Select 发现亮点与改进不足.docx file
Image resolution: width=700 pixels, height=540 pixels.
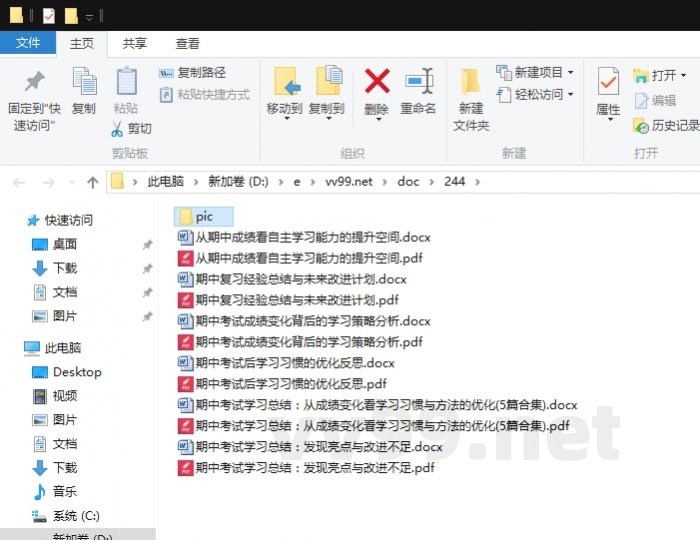(310, 447)
